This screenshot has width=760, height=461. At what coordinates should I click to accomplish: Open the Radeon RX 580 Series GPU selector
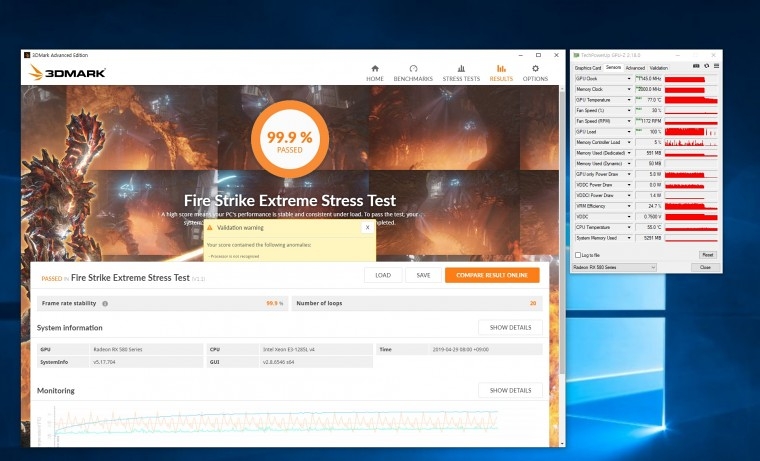click(614, 267)
